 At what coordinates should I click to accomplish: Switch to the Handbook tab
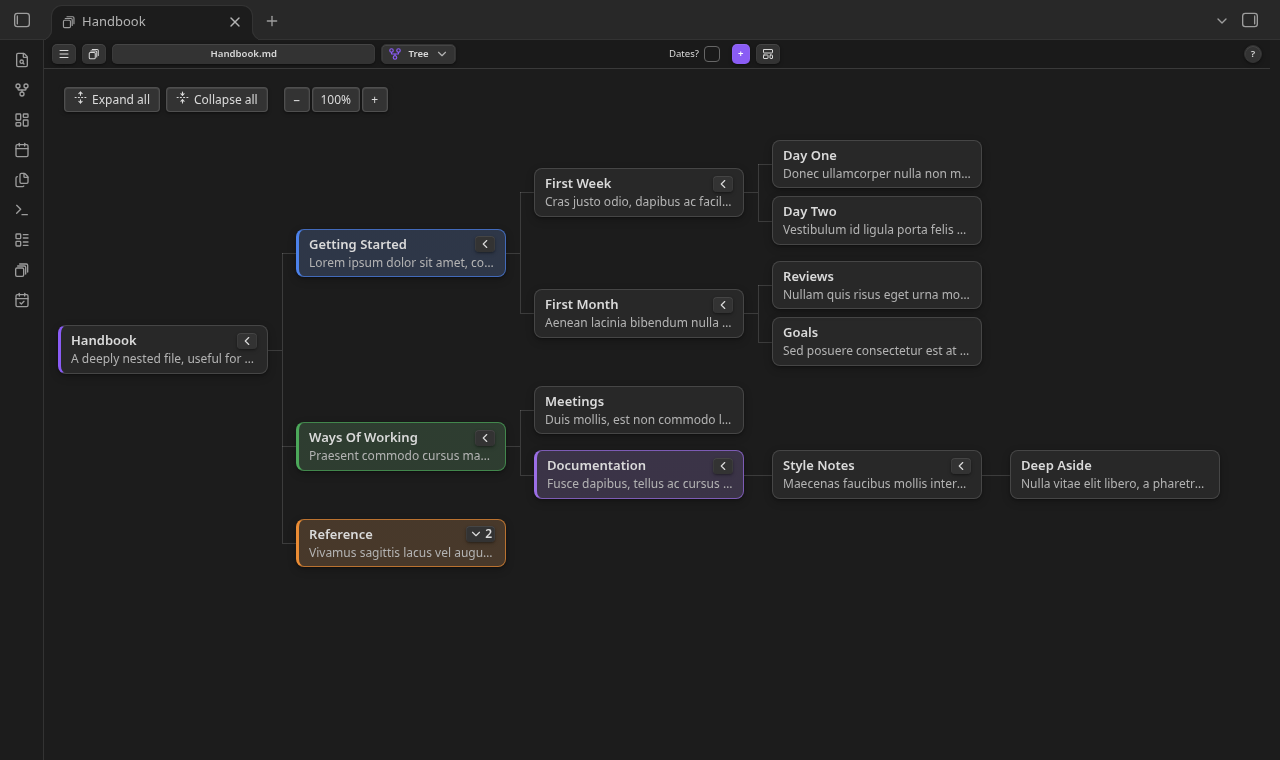pos(151,21)
